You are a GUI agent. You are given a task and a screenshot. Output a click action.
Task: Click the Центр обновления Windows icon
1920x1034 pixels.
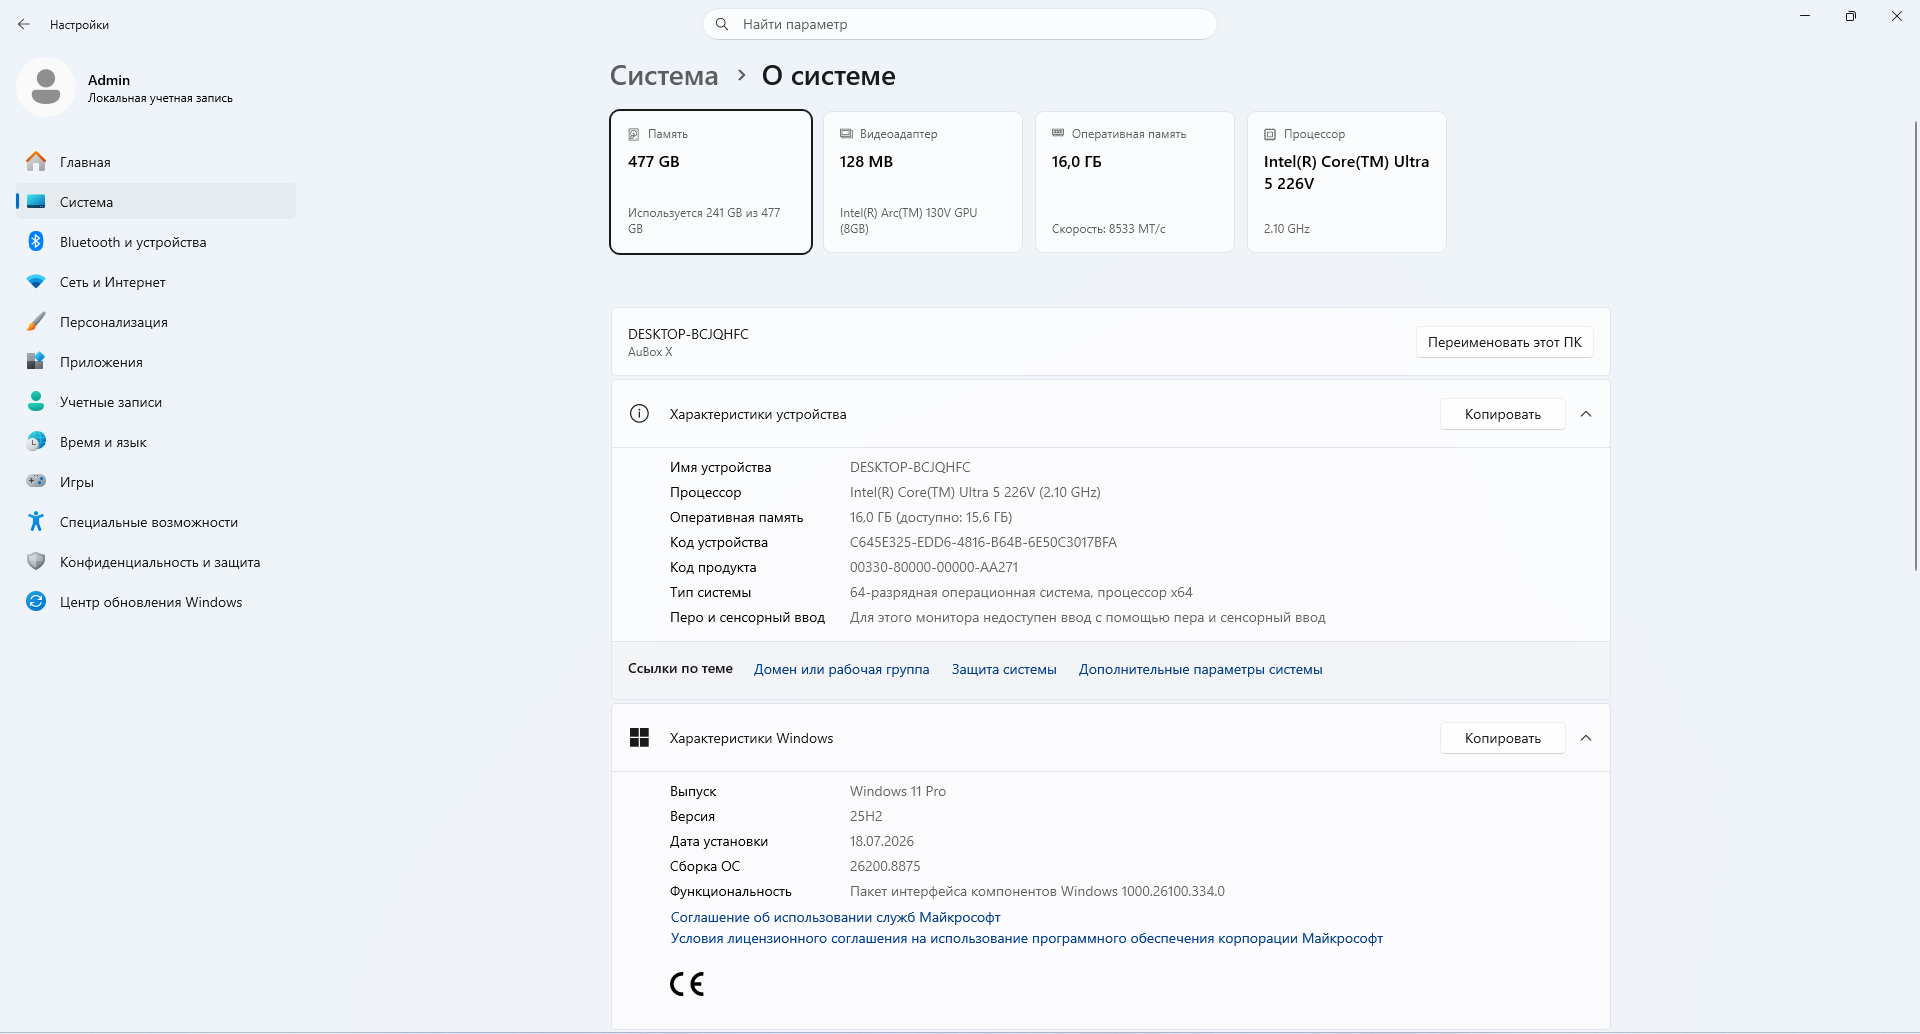36,602
